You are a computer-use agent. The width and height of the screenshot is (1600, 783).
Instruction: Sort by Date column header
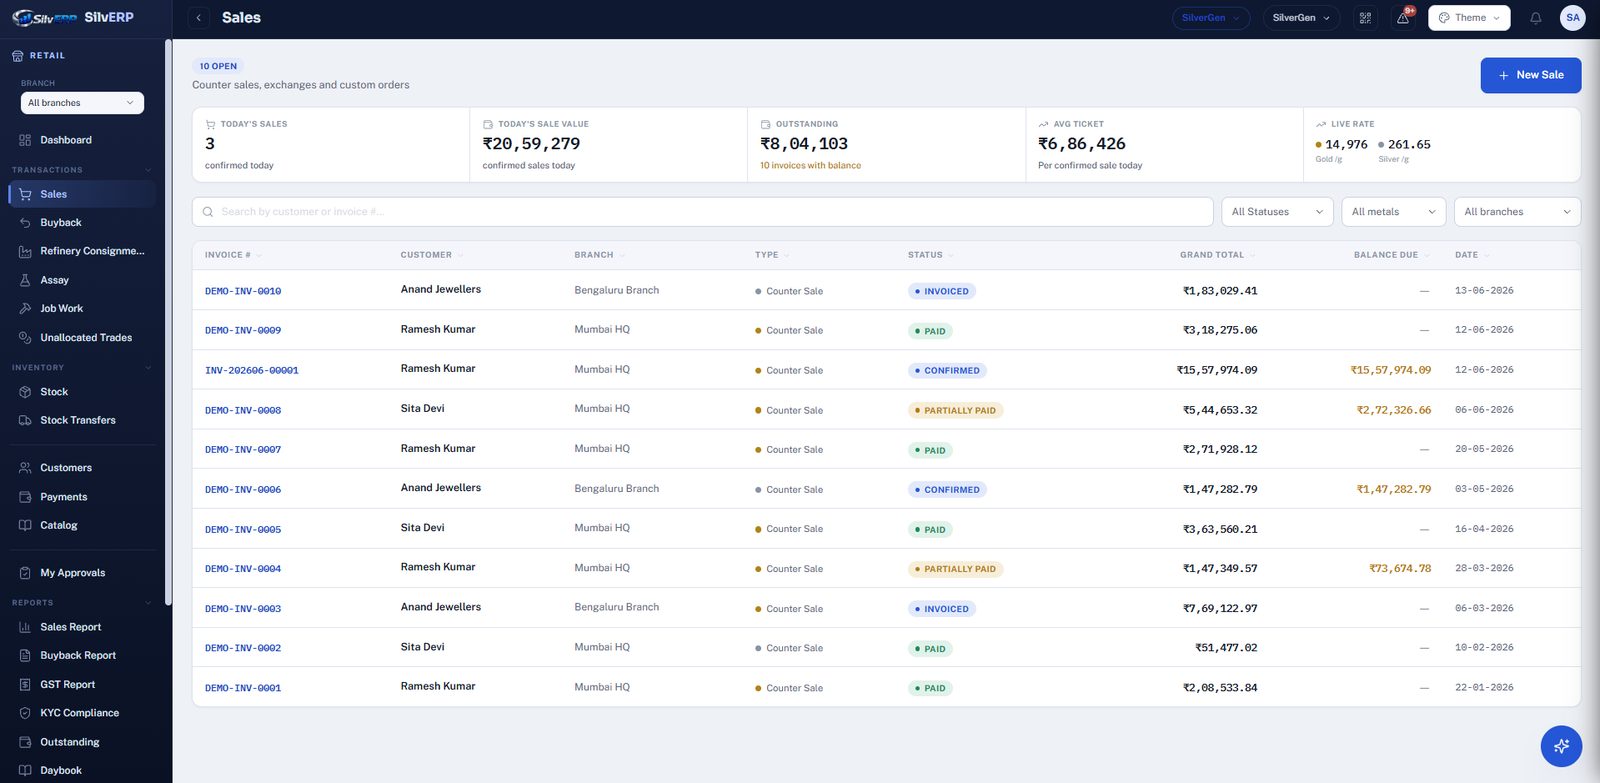coord(1471,255)
